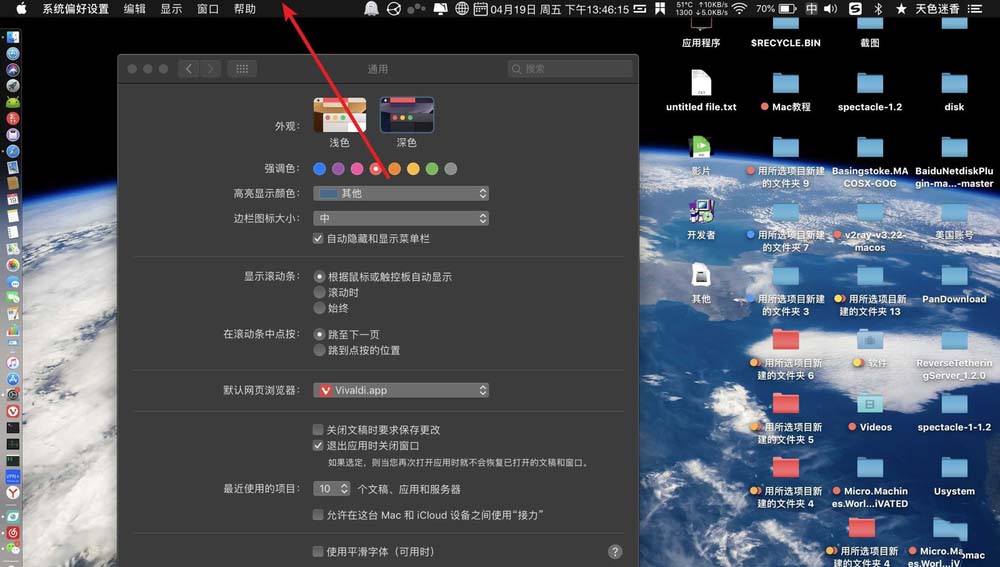
Task: Enable 关闭文稿时要求保存更改 checkbox
Action: tap(319, 430)
